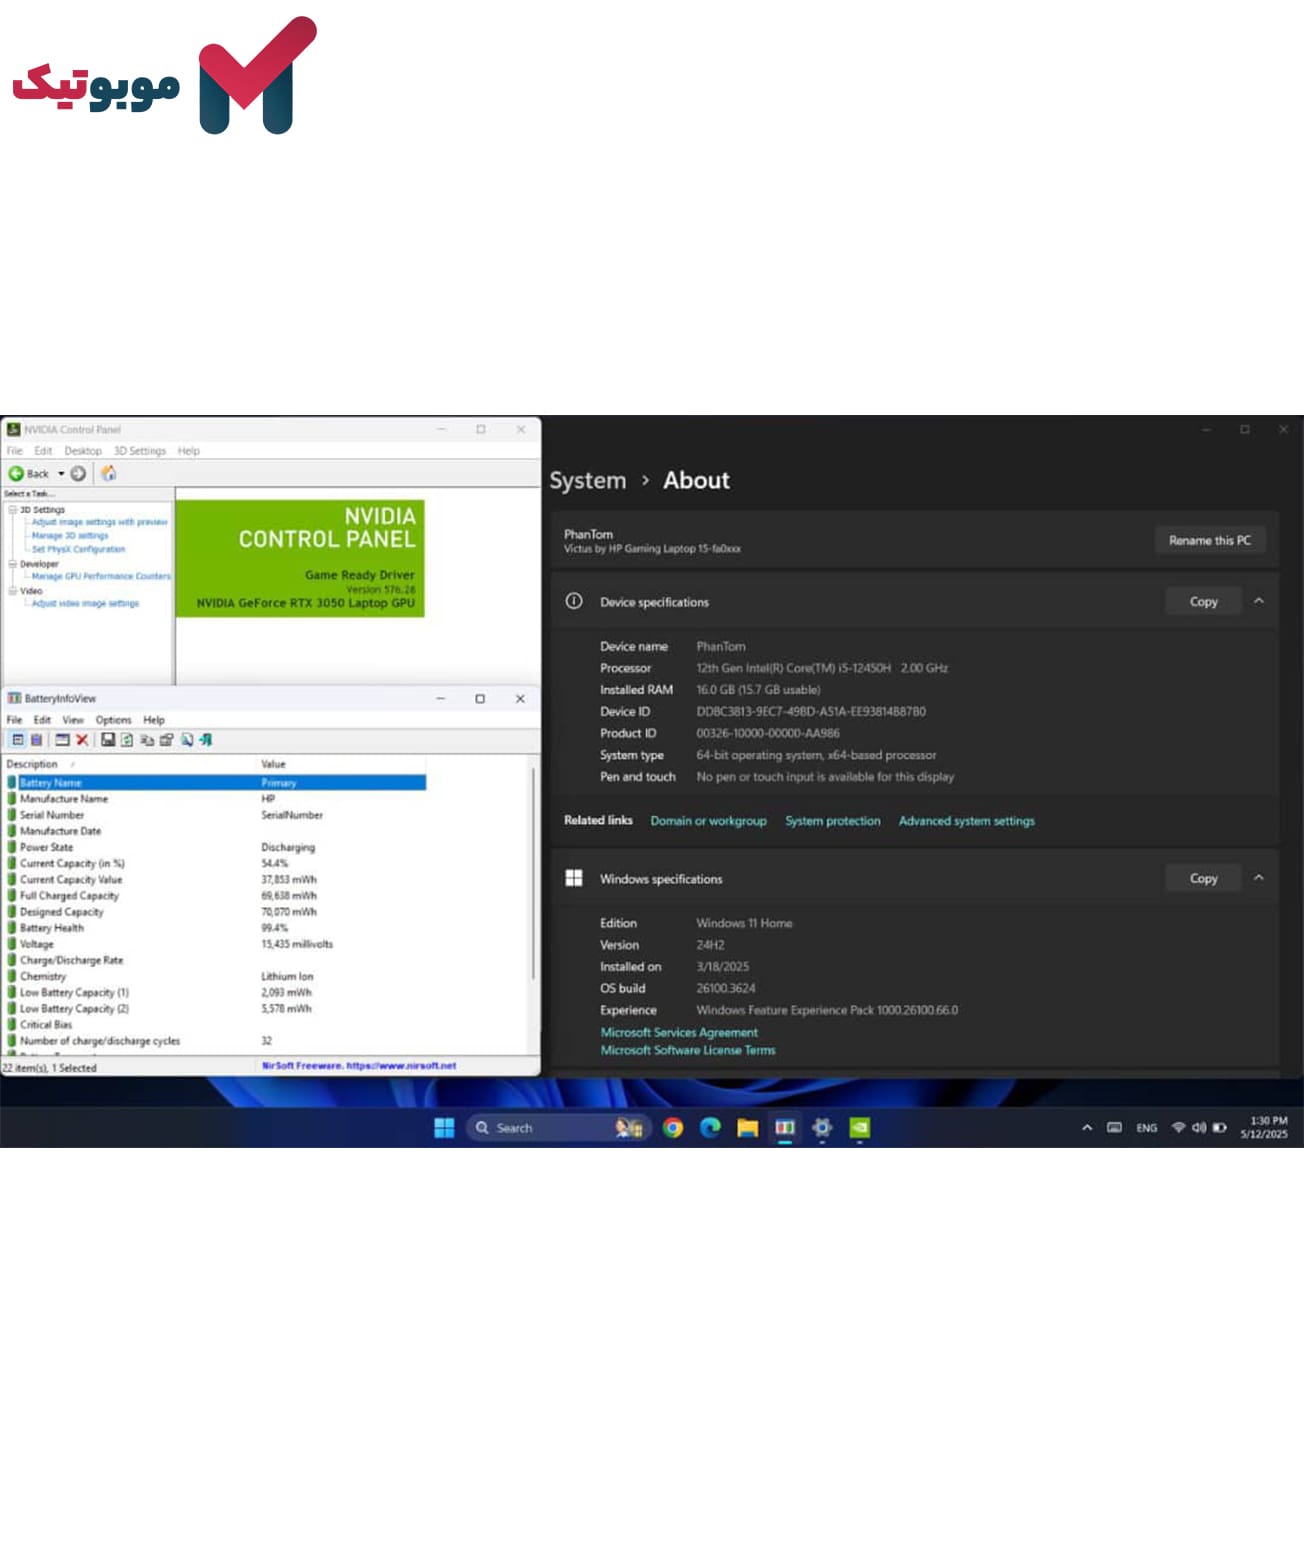Go to the NVIDIA Control Panel home page icon
The height and width of the screenshot is (1563, 1304).
coord(108,474)
